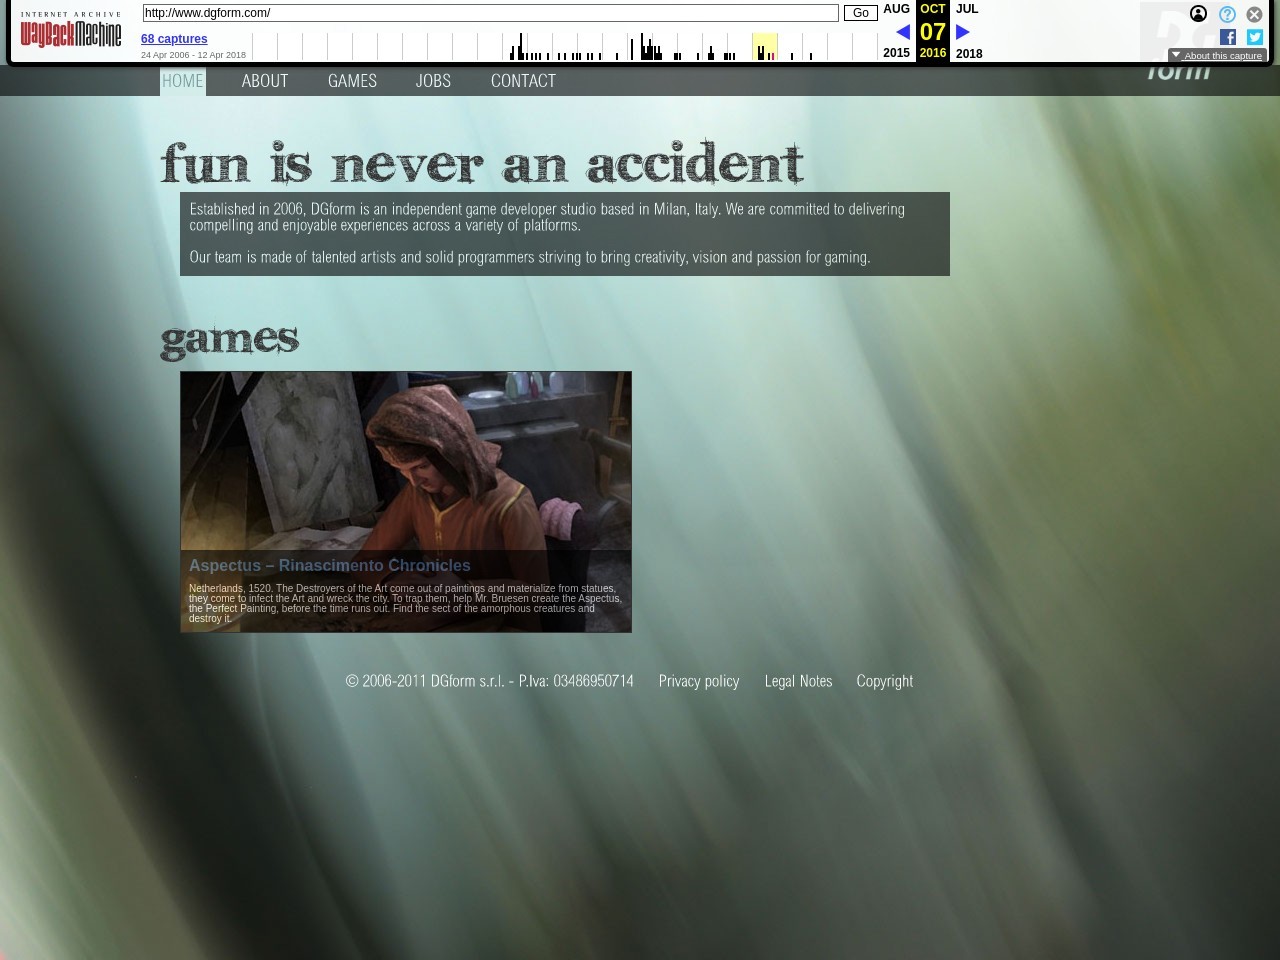This screenshot has height=960, width=1280.
Task: Click the Wayback URL input field
Action: (490, 13)
